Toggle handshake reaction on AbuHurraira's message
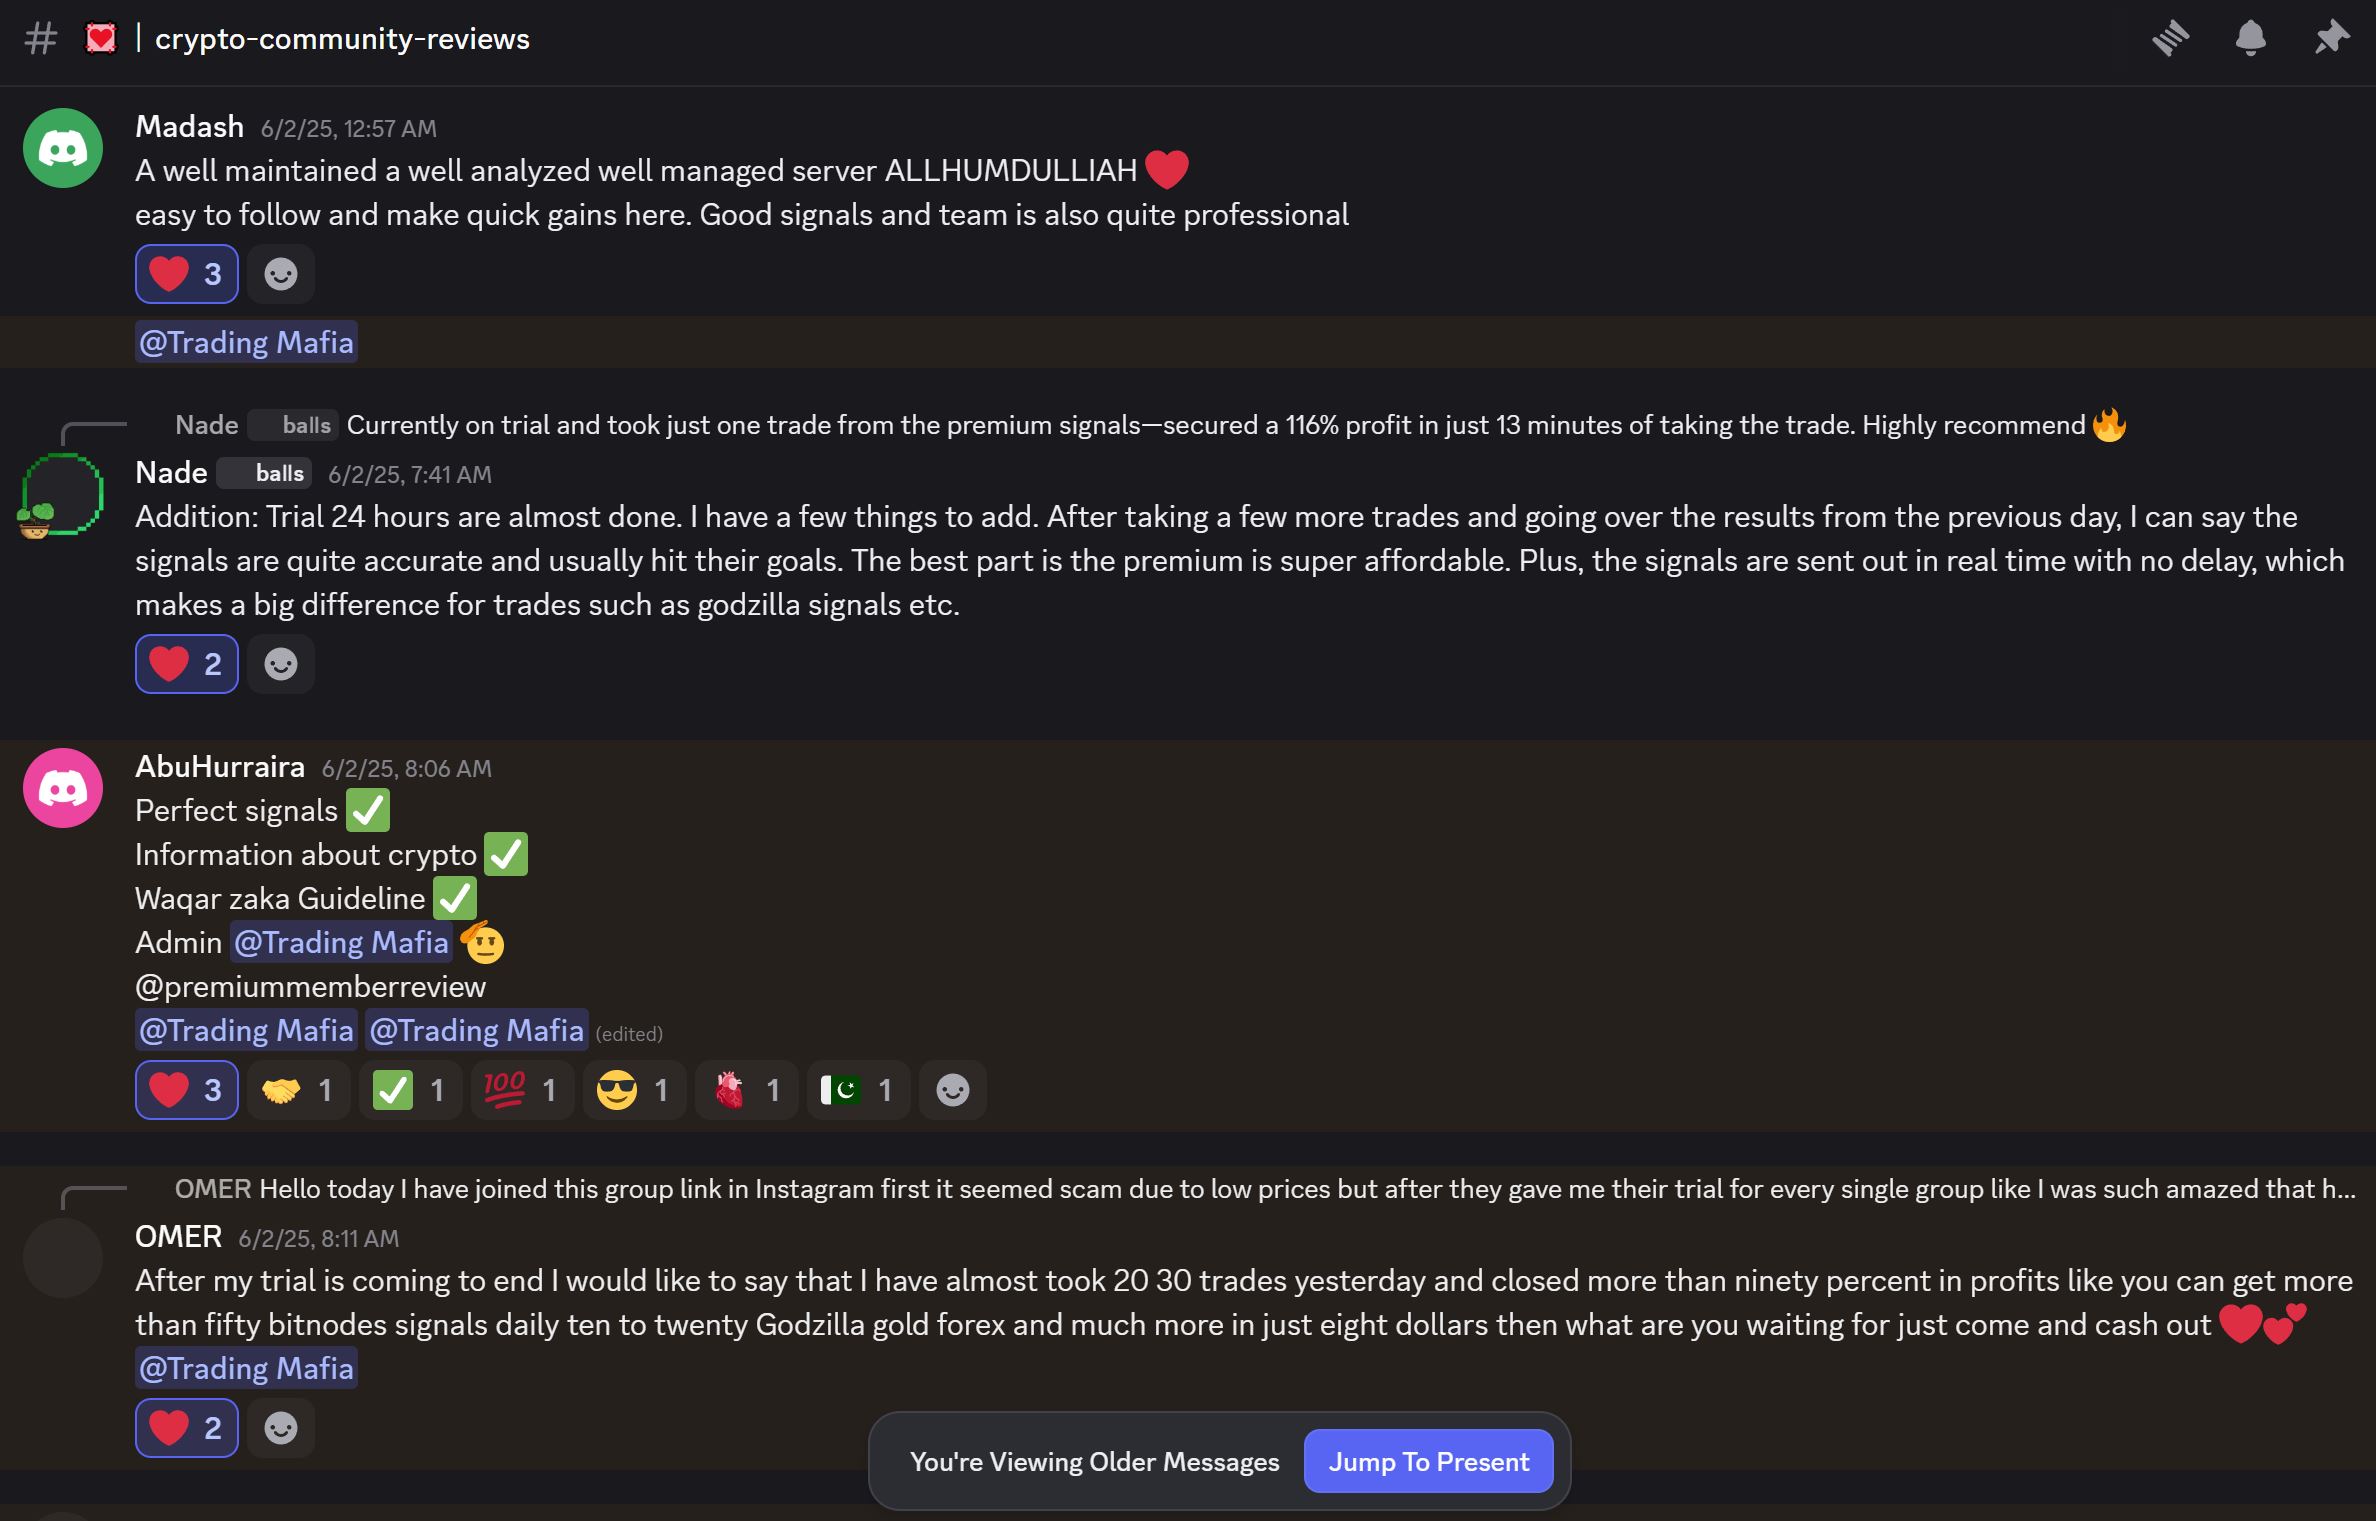Screen dimensions: 2376x1521 point(298,1090)
